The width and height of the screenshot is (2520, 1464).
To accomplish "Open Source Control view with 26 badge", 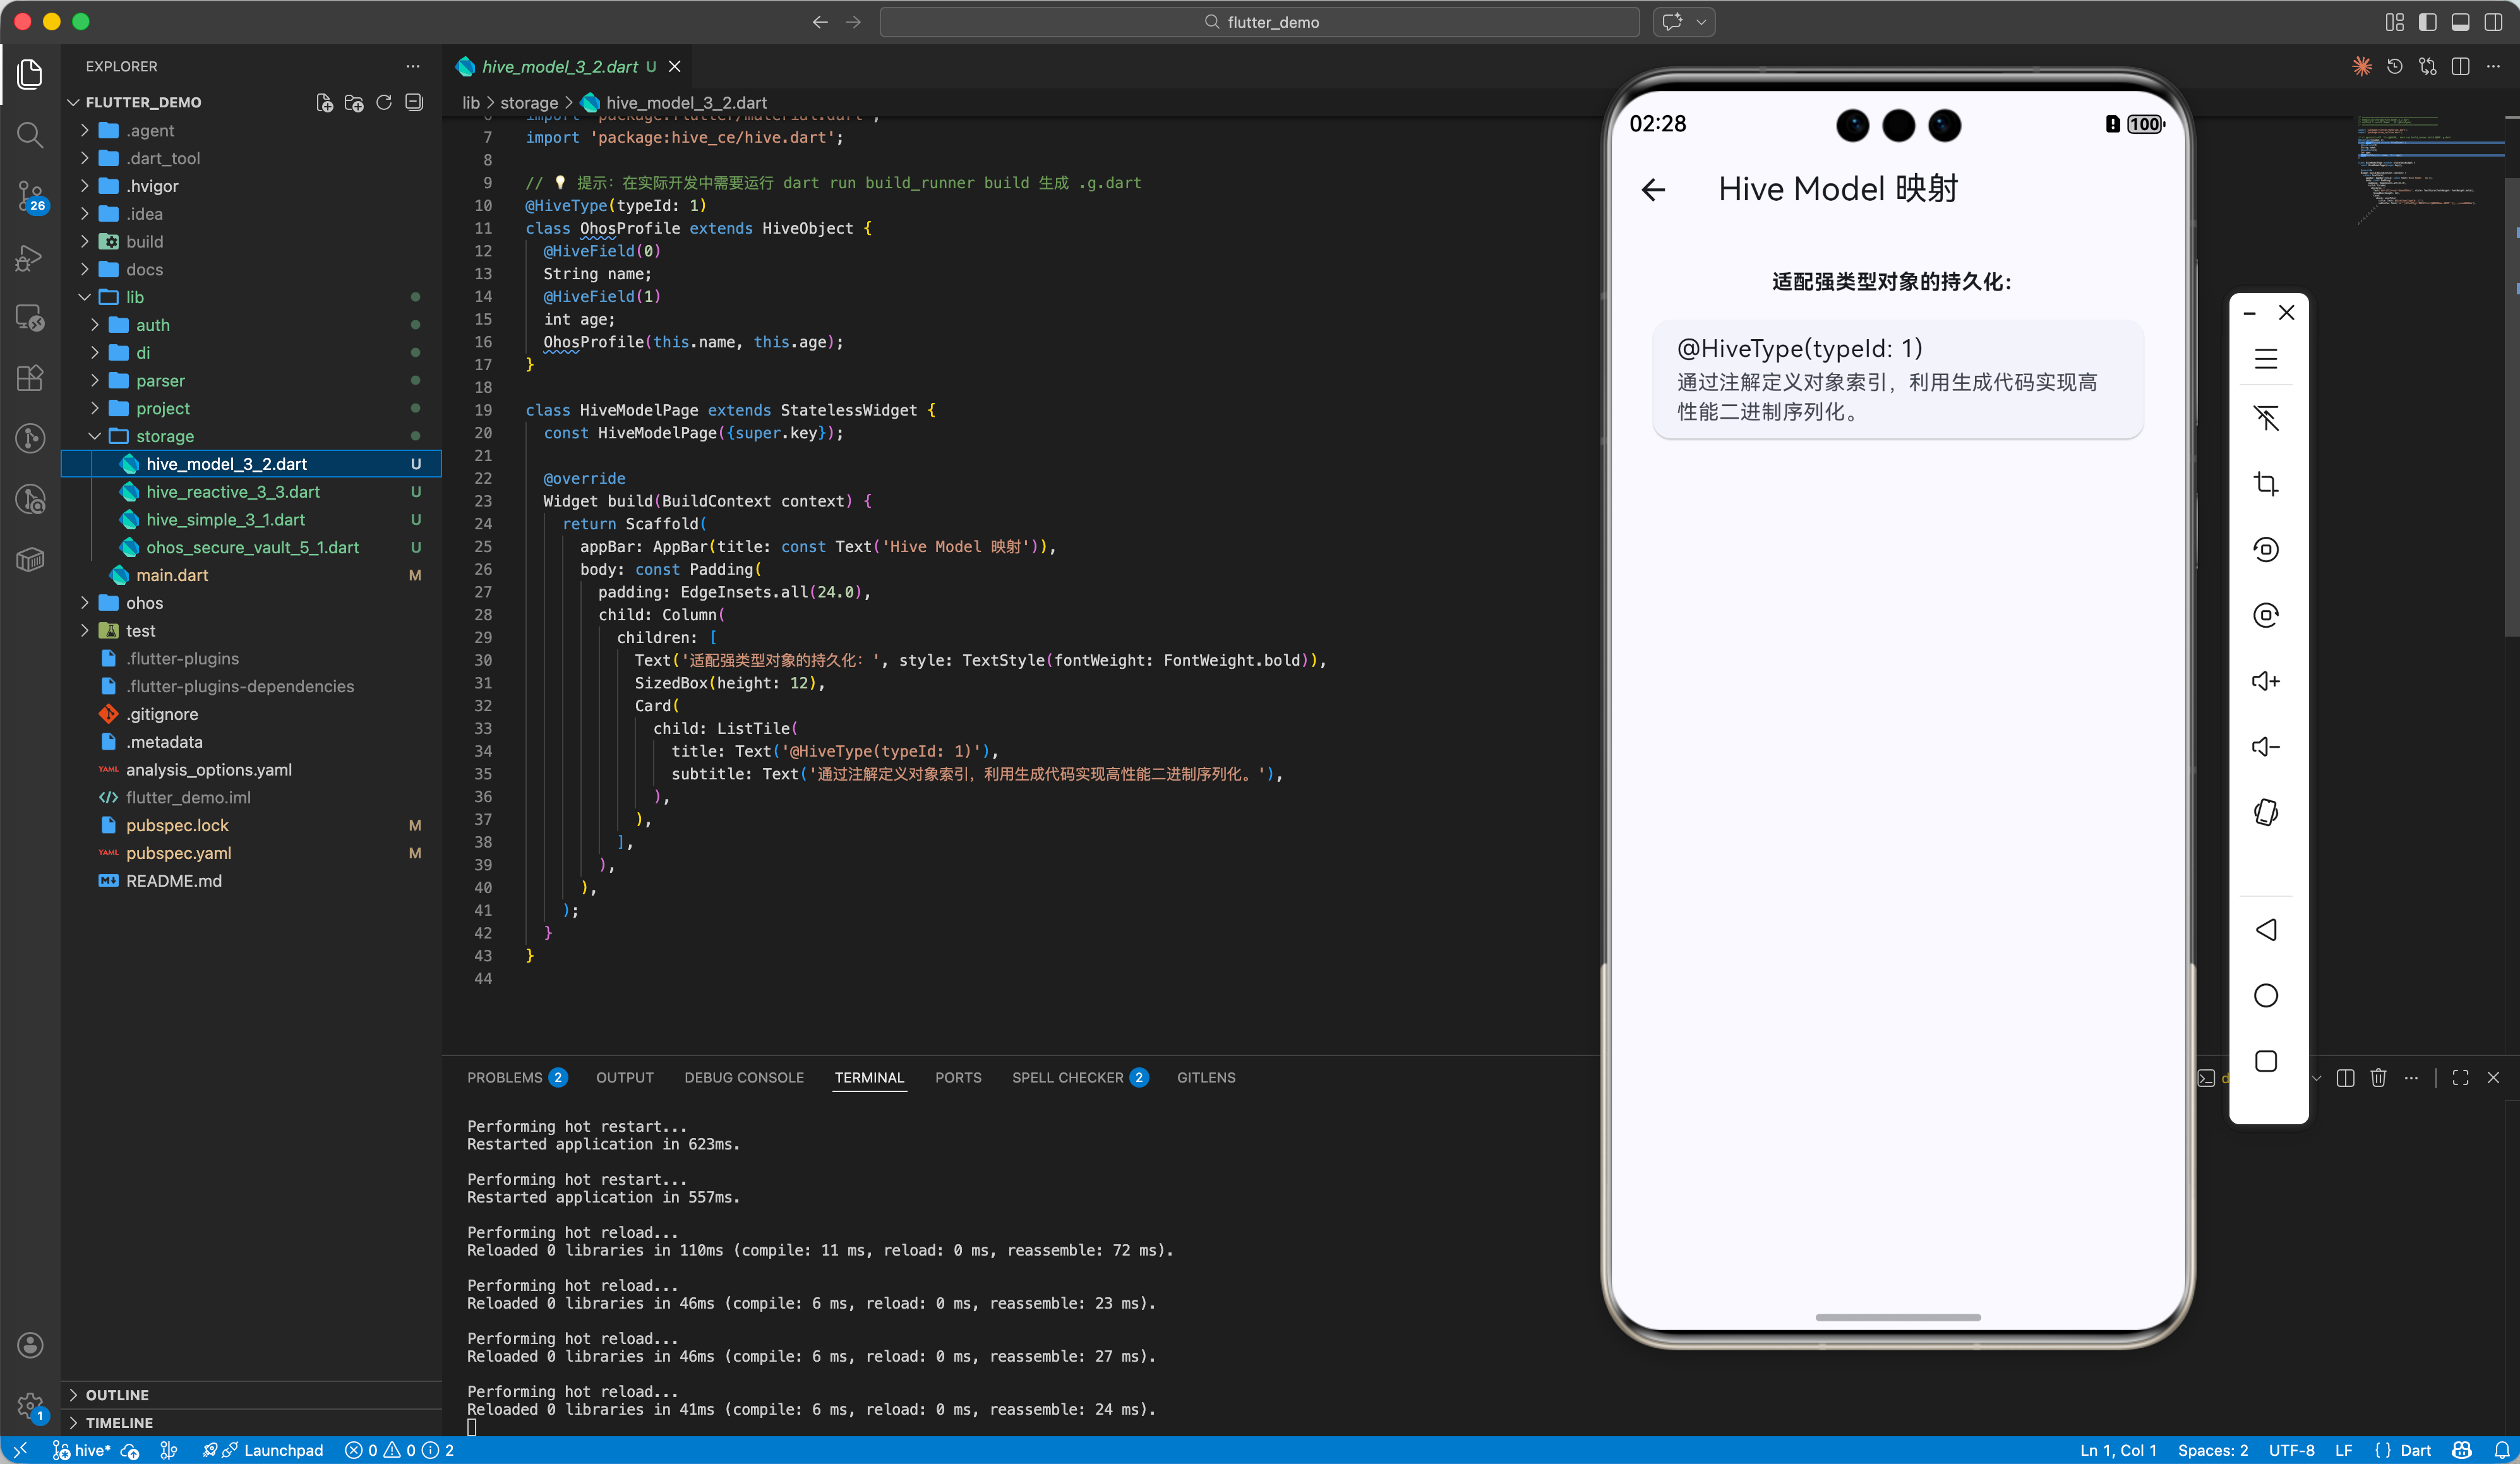I will point(30,196).
